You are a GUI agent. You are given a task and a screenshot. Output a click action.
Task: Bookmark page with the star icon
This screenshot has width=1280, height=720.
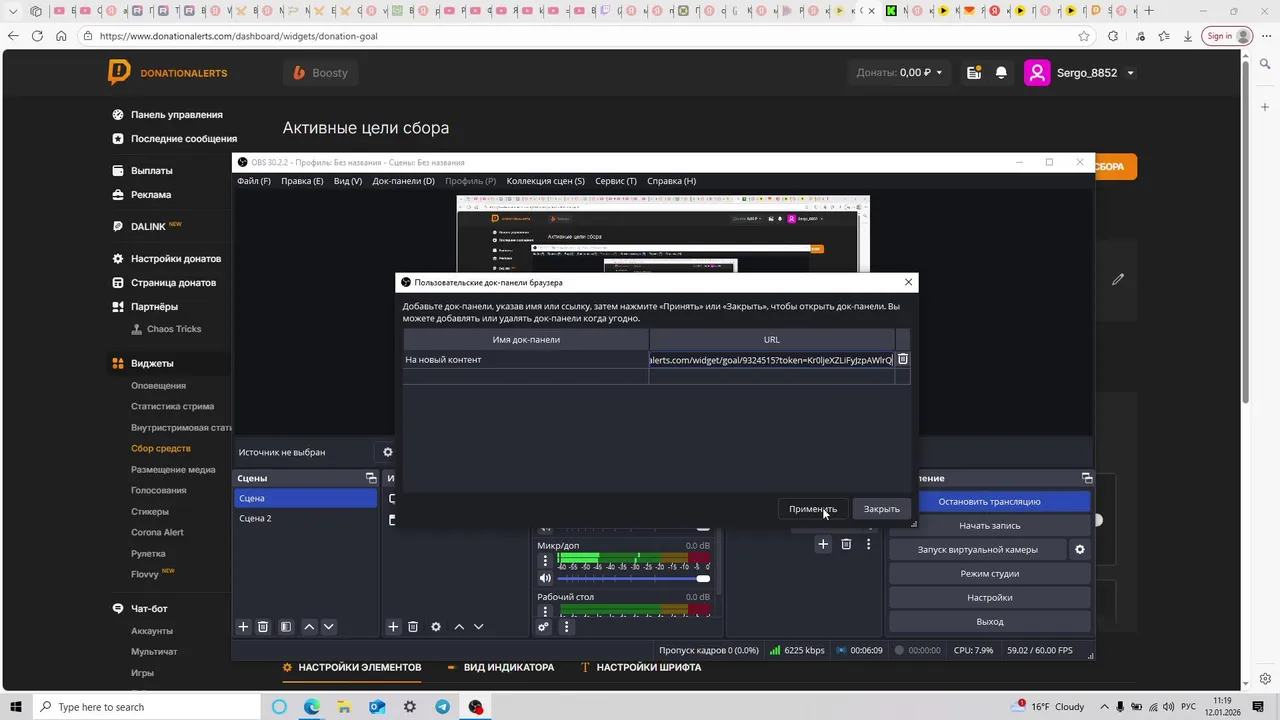pyautogui.click(x=1084, y=36)
